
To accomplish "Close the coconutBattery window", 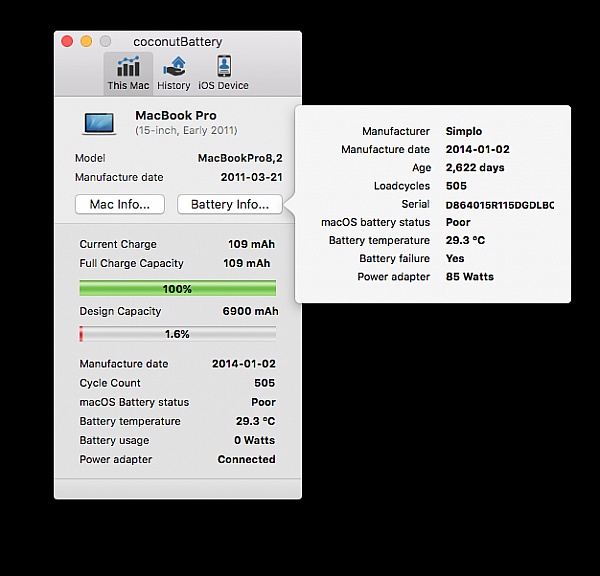I will (x=67, y=41).
